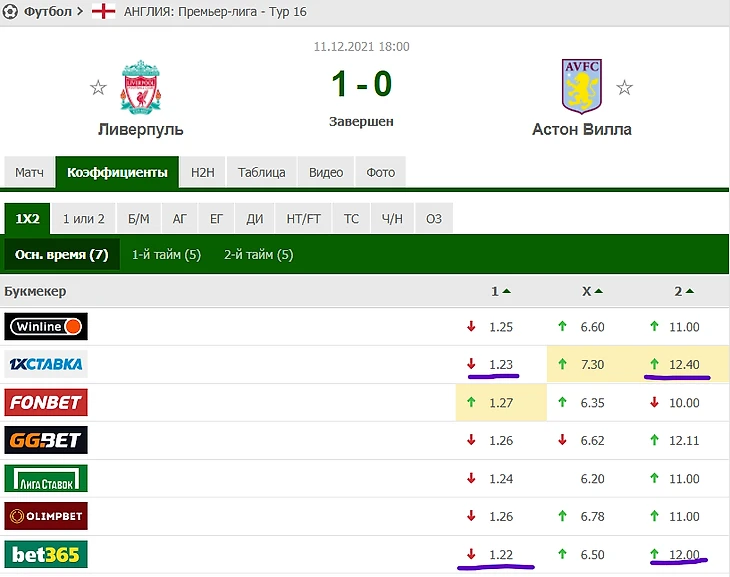The width and height of the screenshot is (730, 577).
Task: Open the Olimpbet bookmaker logo
Action: click(x=46, y=516)
